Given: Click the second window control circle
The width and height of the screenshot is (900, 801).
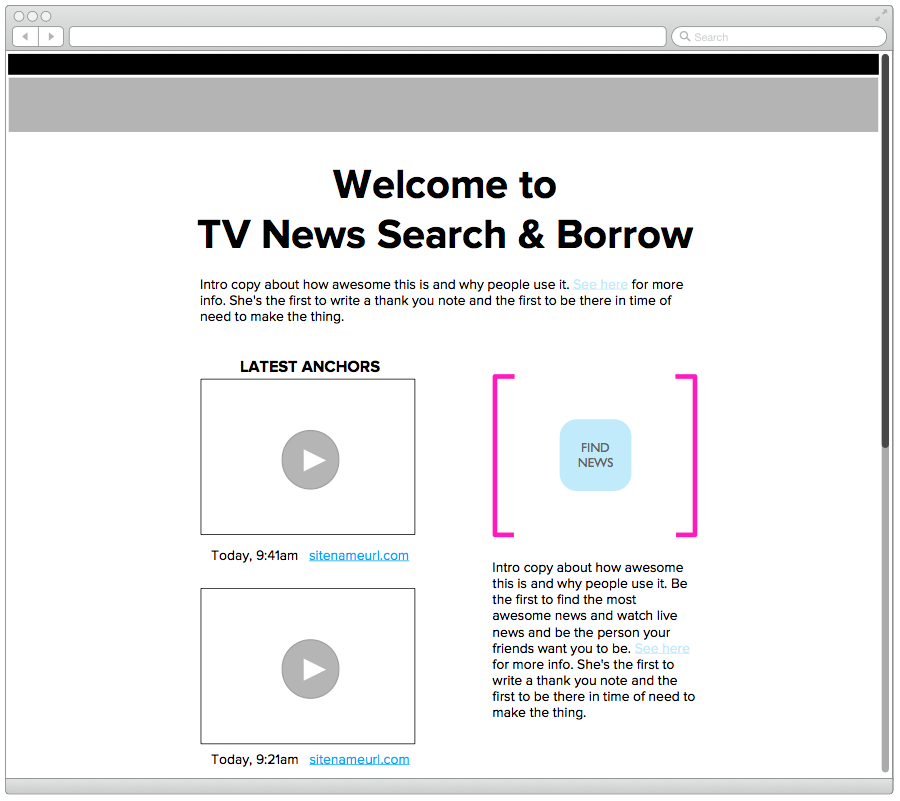Looking at the screenshot, I should (x=33, y=16).
